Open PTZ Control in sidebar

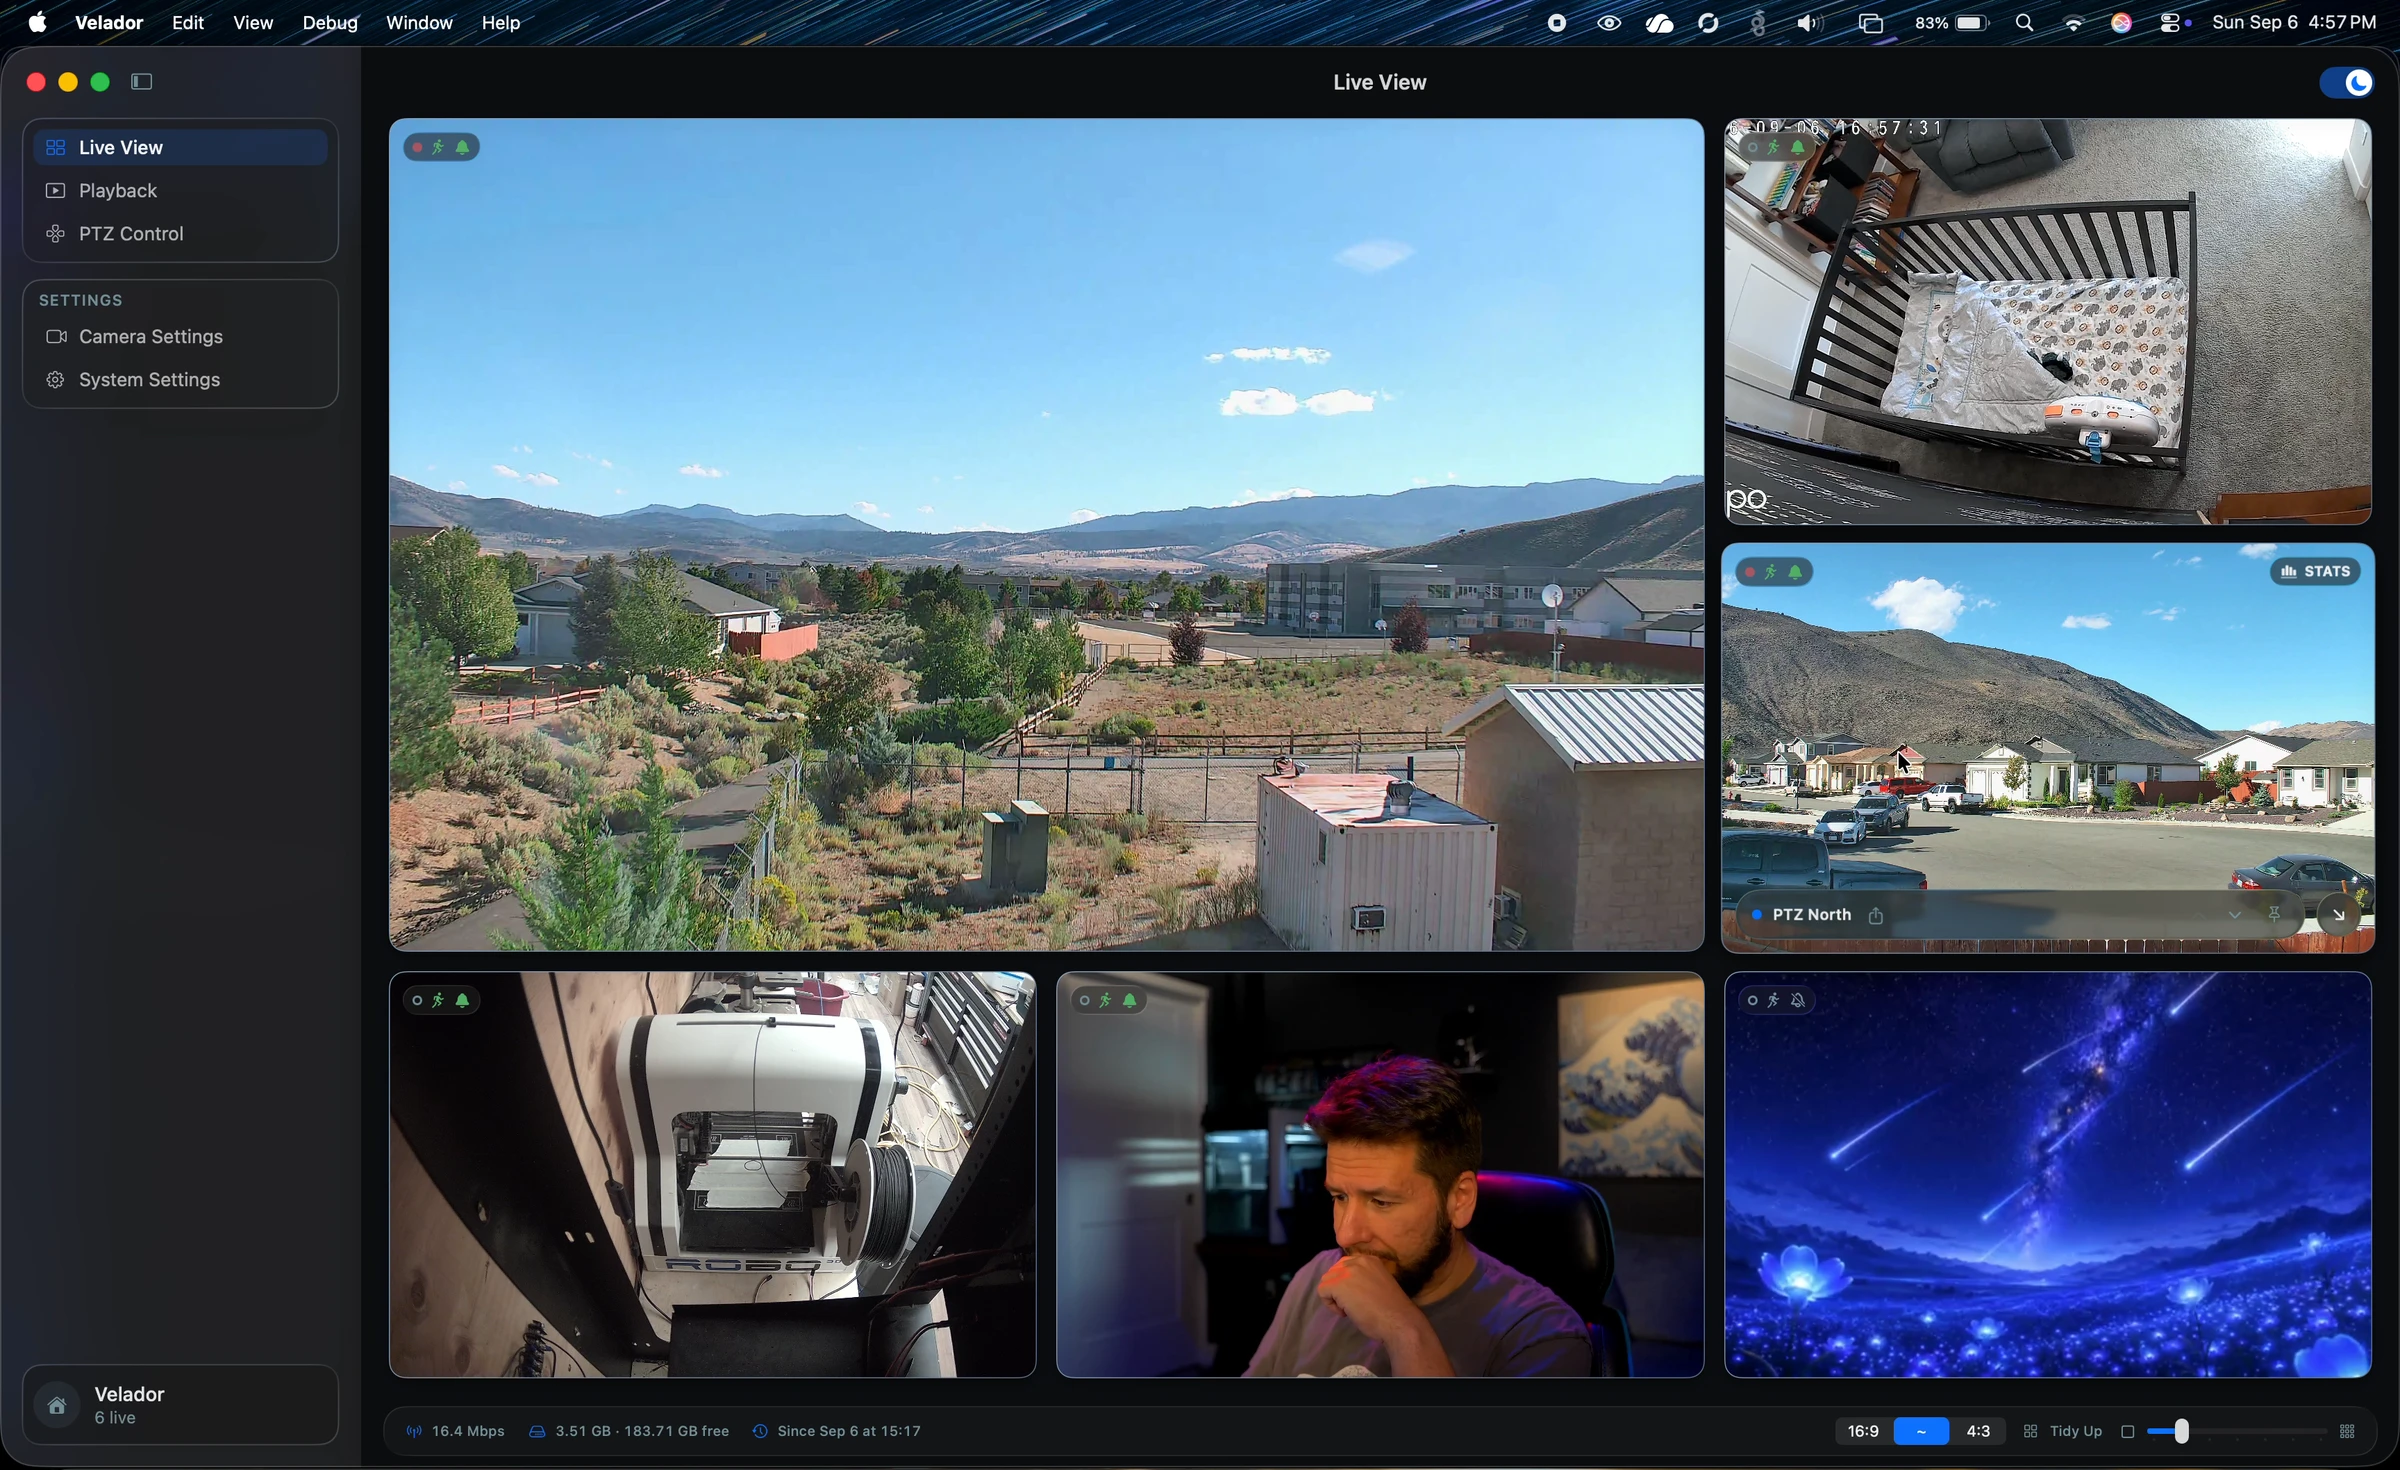(180, 234)
